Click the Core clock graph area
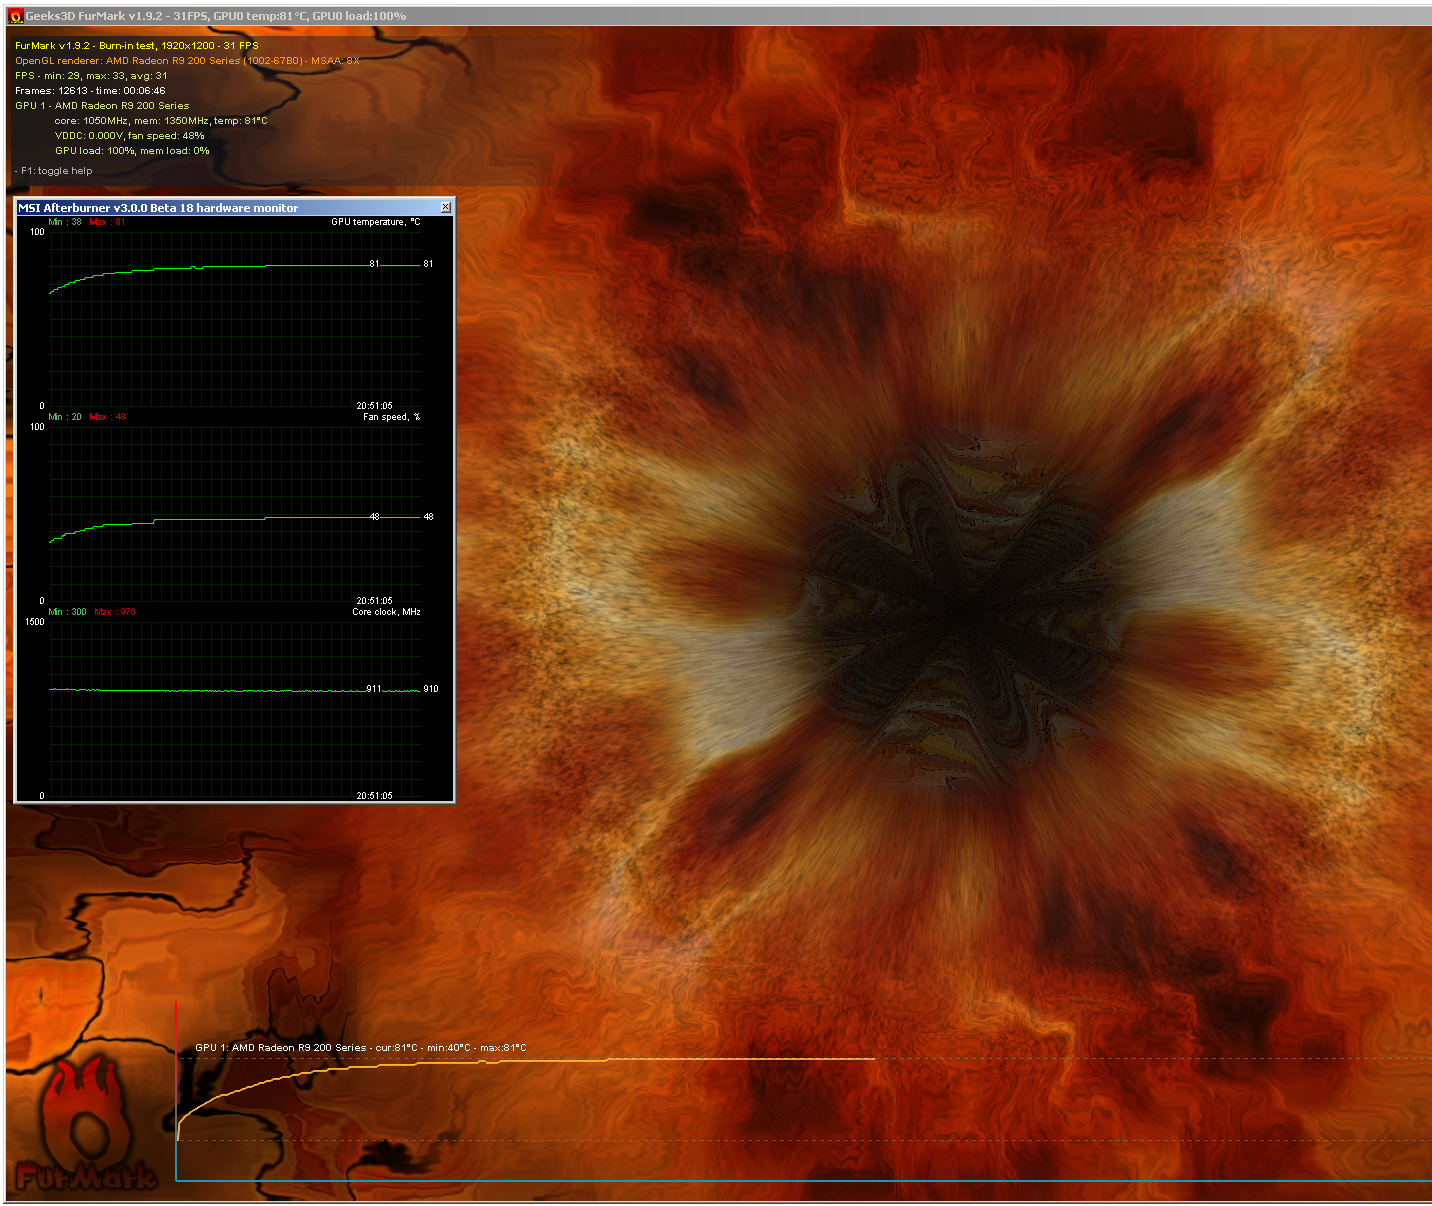1432x1206 pixels. pyautogui.click(x=234, y=708)
